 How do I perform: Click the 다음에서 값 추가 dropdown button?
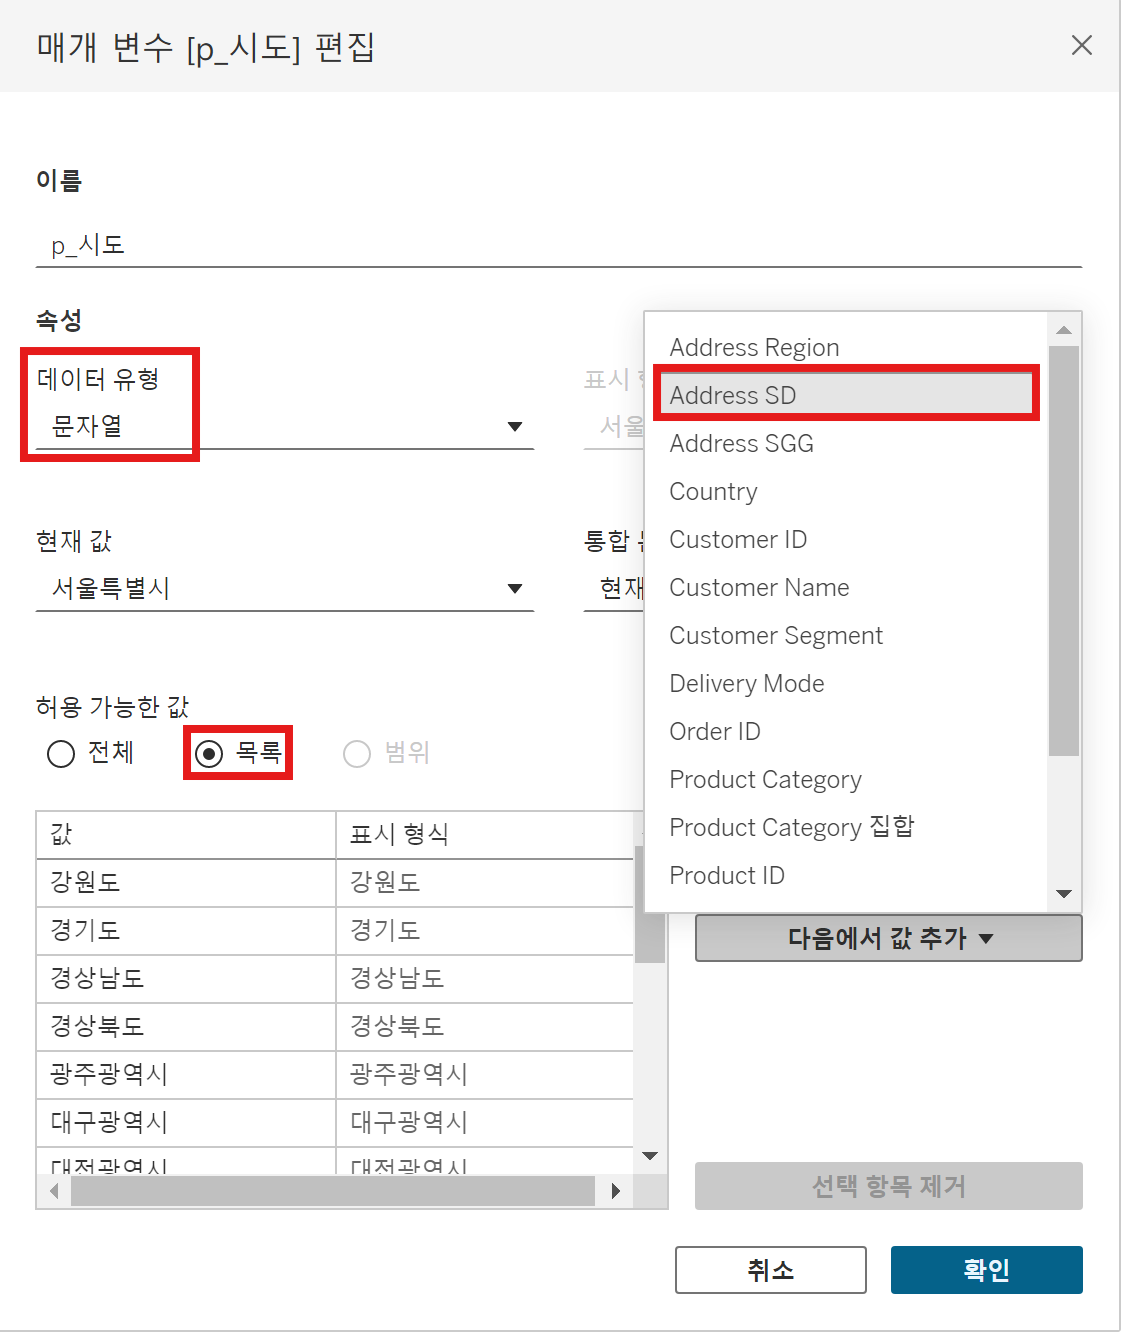(x=888, y=938)
